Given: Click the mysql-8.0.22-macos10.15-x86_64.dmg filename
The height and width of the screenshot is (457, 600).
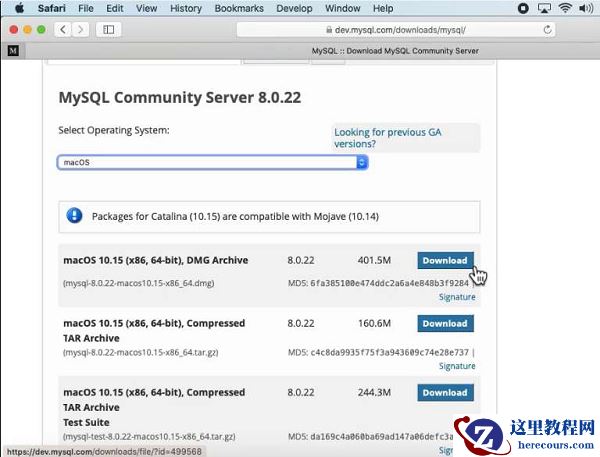Looking at the screenshot, I should point(139,283).
